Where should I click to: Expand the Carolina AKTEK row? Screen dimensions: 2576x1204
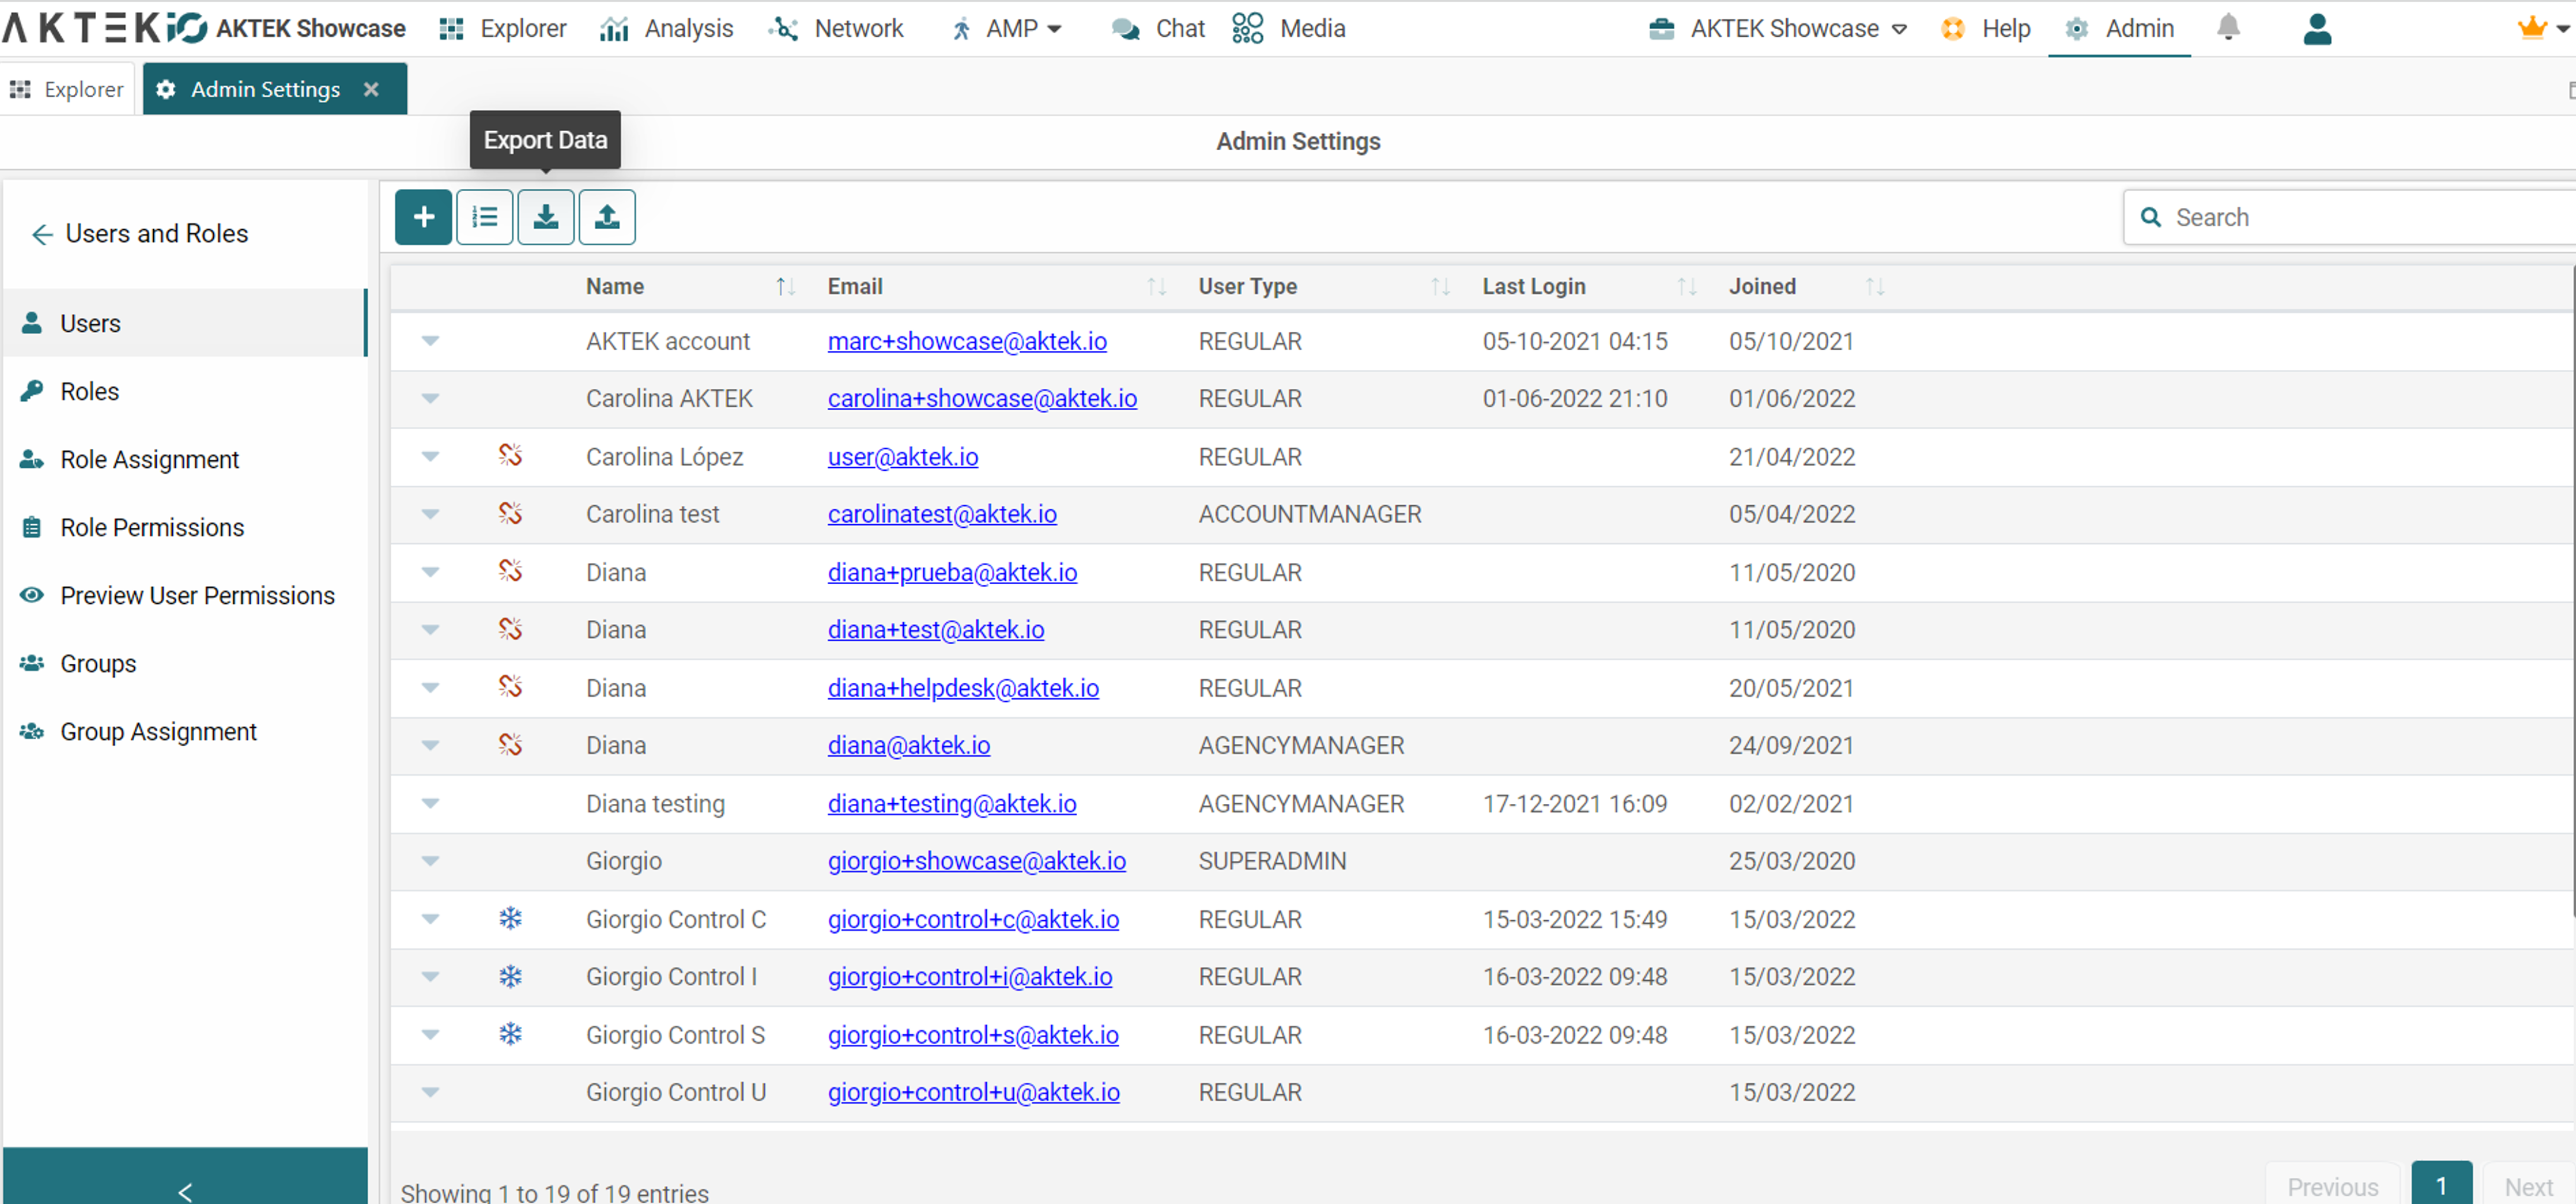(430, 398)
